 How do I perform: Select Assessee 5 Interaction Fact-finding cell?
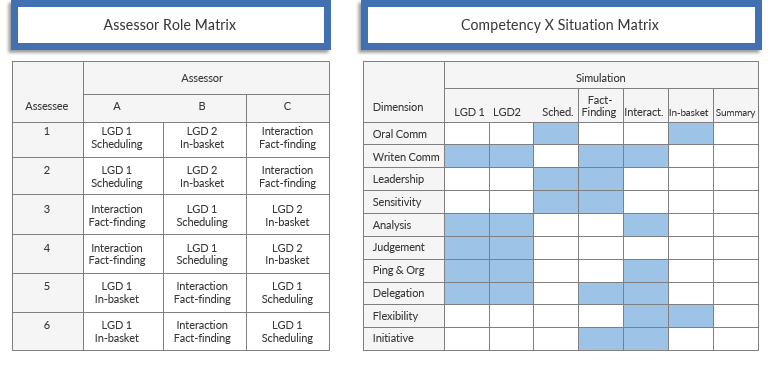point(205,293)
